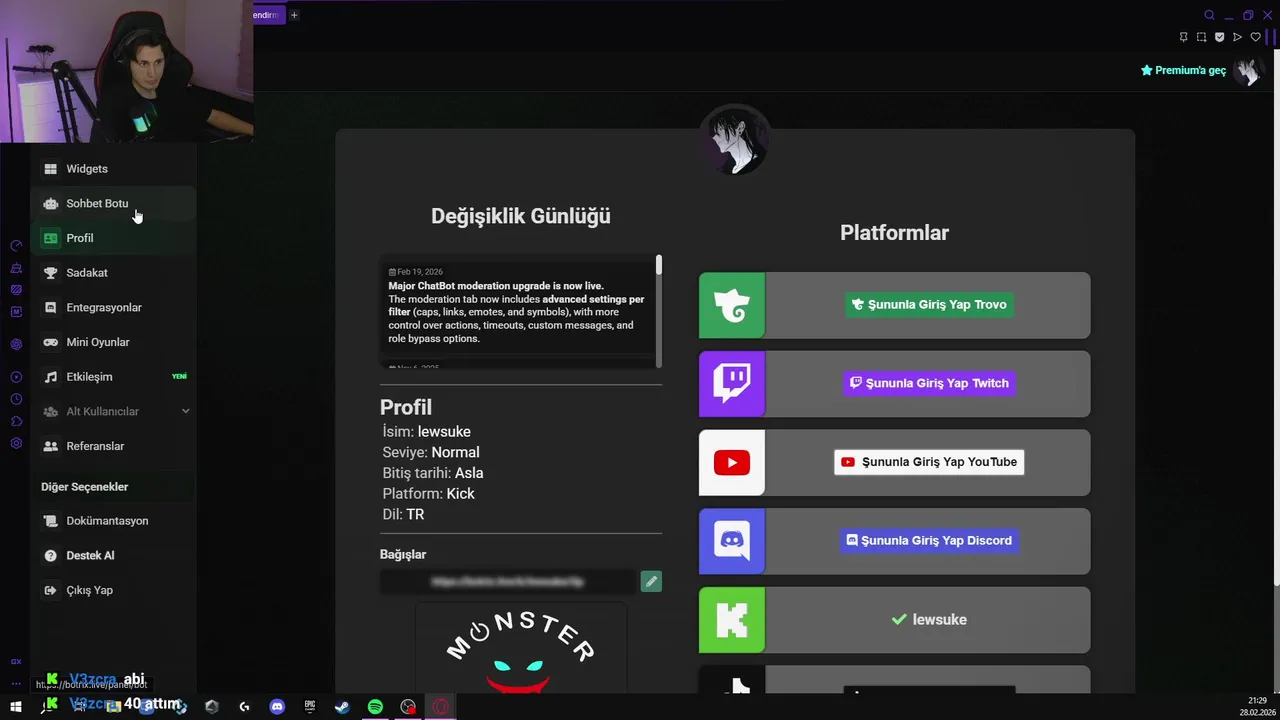Screen dimensions: 1280x720
Task: Click the browser sidebar extensions icon
Action: (16, 421)
